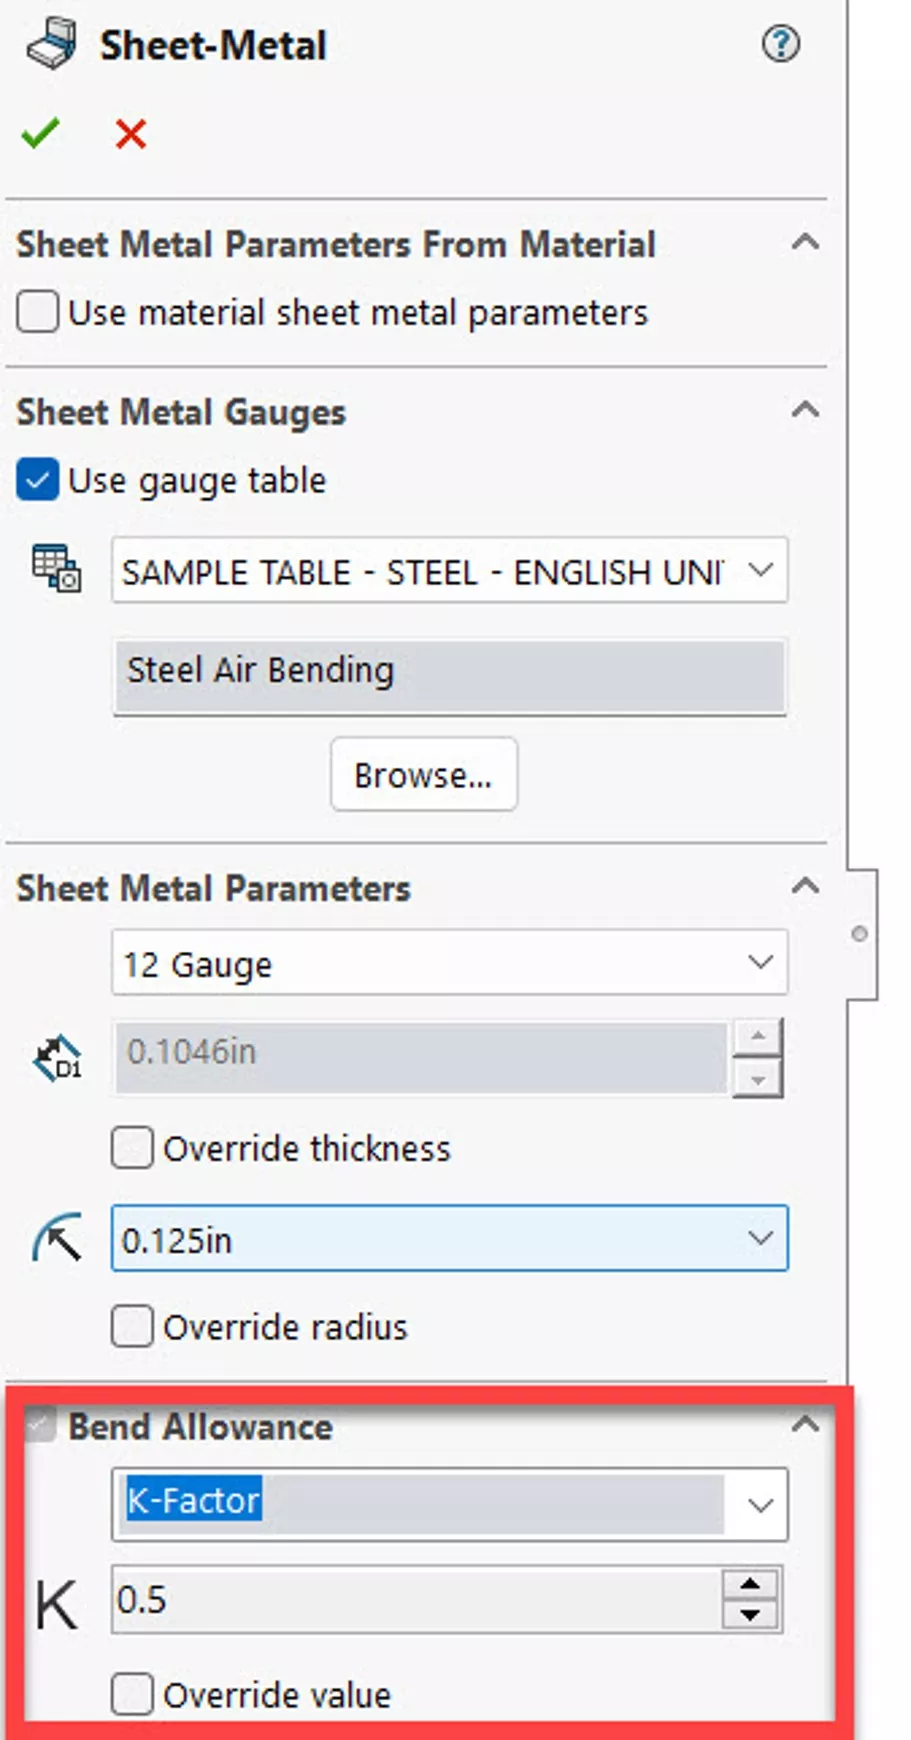Click the 0.5 K-factor value field
Image resolution: width=911 pixels, height=1740 pixels.
(x=416, y=1600)
